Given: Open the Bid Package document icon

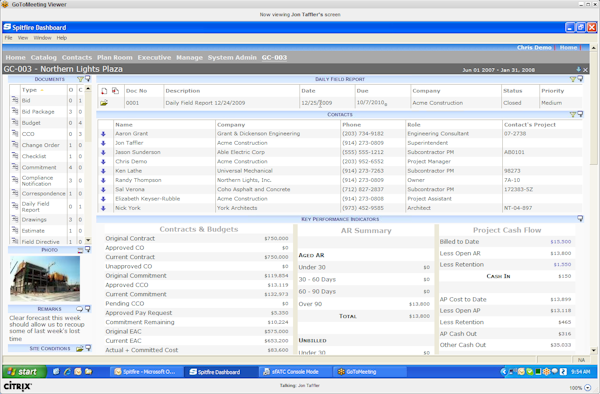Looking at the screenshot, I should pyautogui.click(x=15, y=111).
